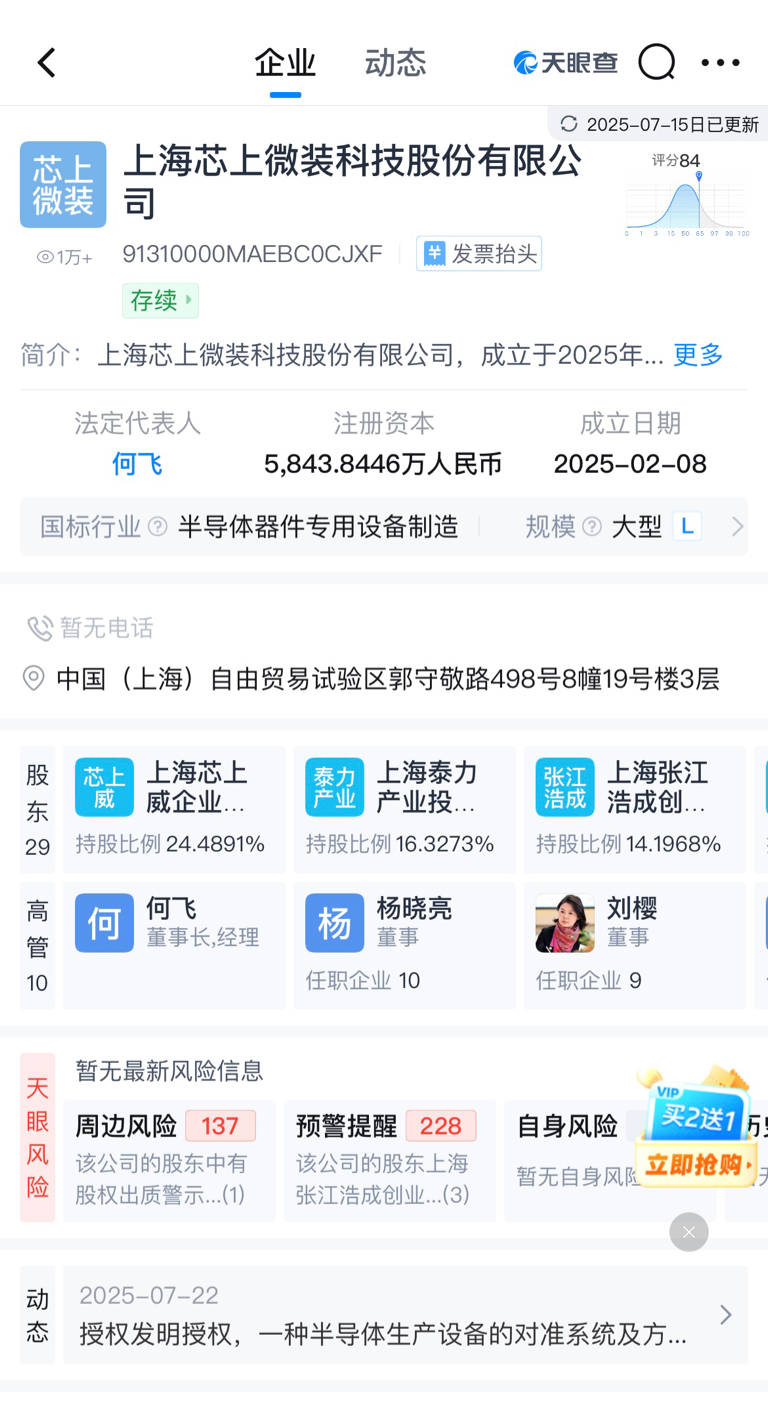This screenshot has width=768, height=1403.
Task: Tap 刘樱's photo avatar
Action: coord(565,923)
